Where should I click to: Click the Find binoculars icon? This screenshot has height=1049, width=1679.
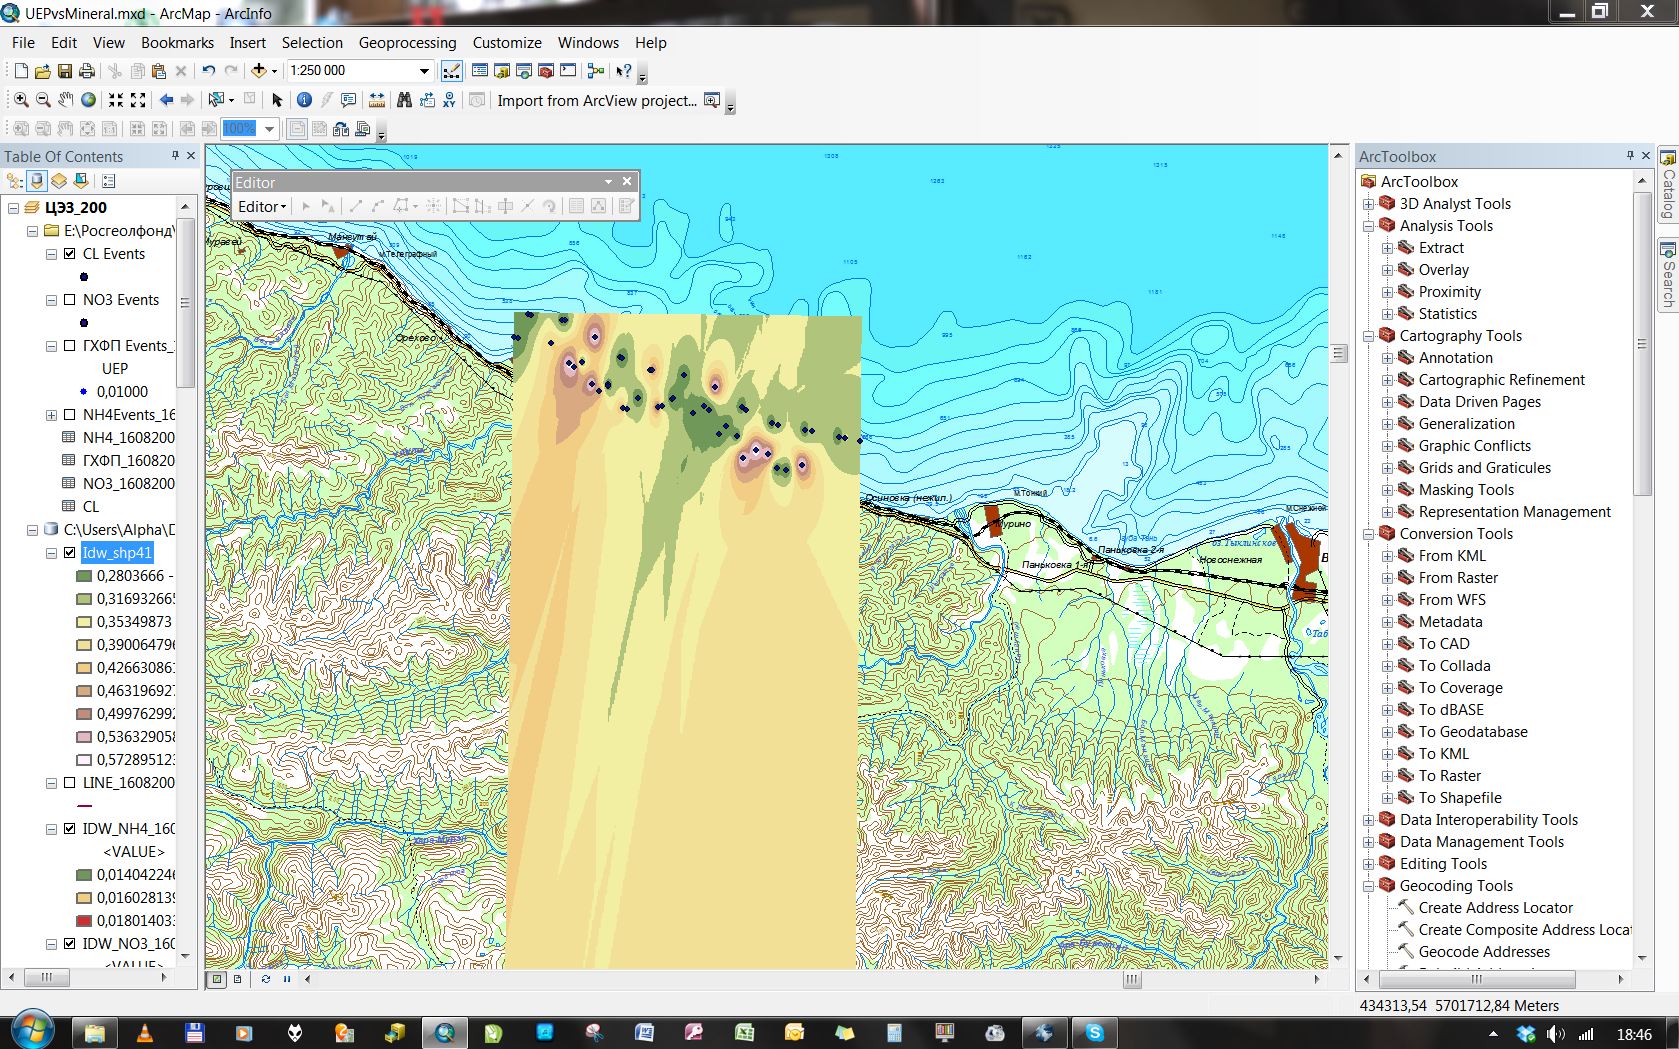click(404, 100)
